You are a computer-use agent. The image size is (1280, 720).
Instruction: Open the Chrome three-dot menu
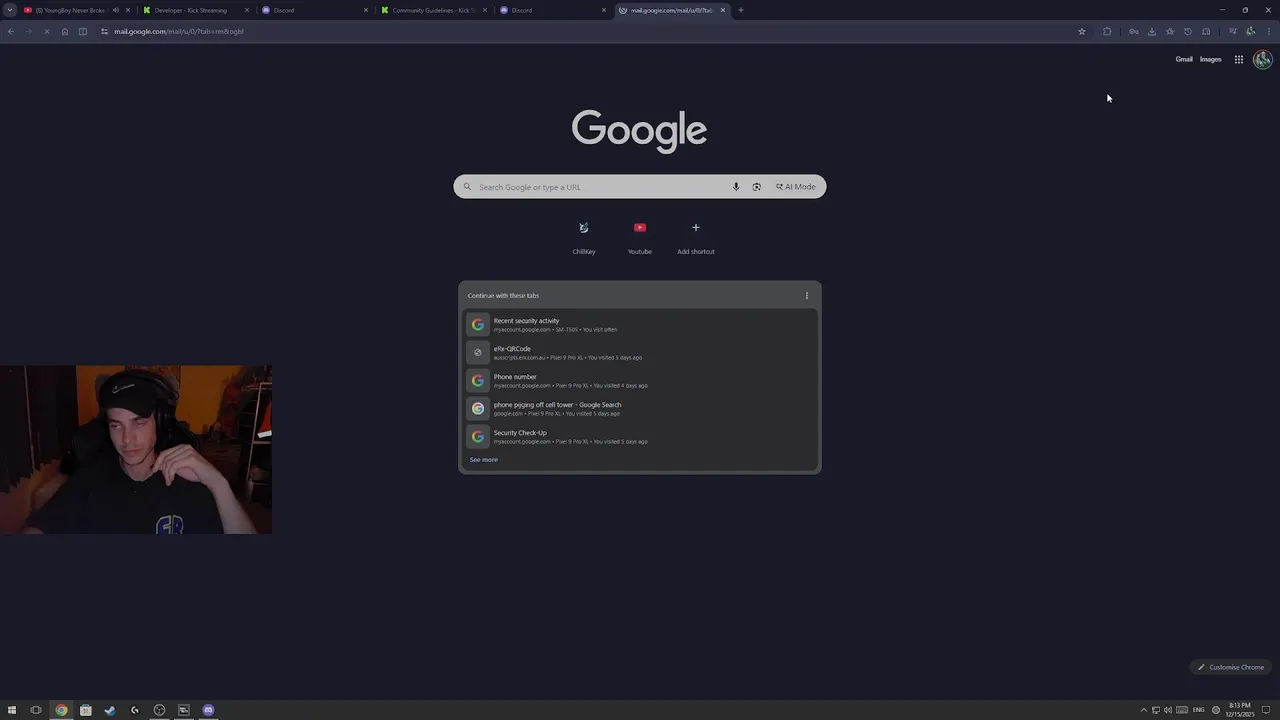[1269, 31]
